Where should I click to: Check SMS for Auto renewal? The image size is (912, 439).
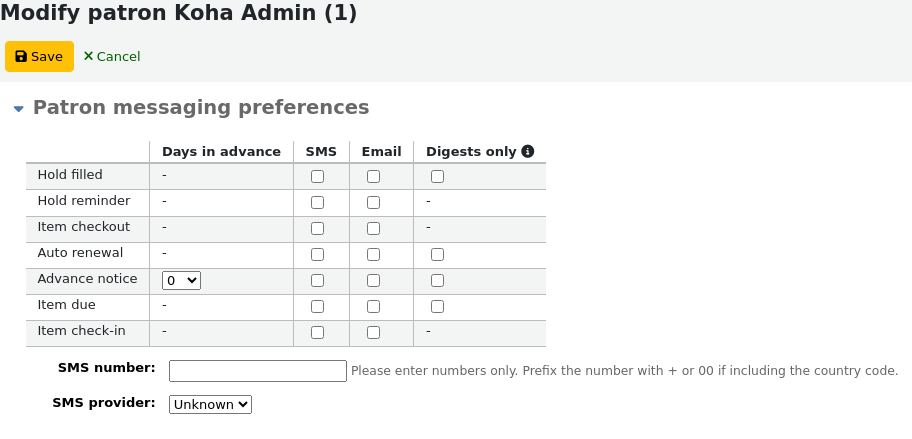coord(317,255)
